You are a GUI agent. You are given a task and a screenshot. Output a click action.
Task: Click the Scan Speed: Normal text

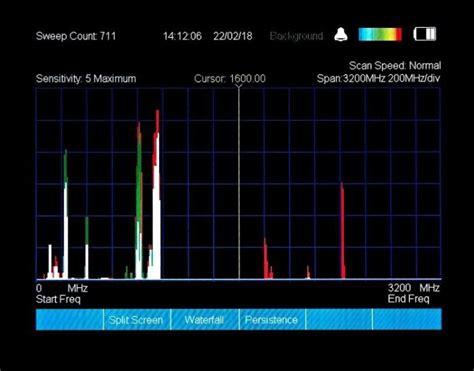pyautogui.click(x=395, y=65)
